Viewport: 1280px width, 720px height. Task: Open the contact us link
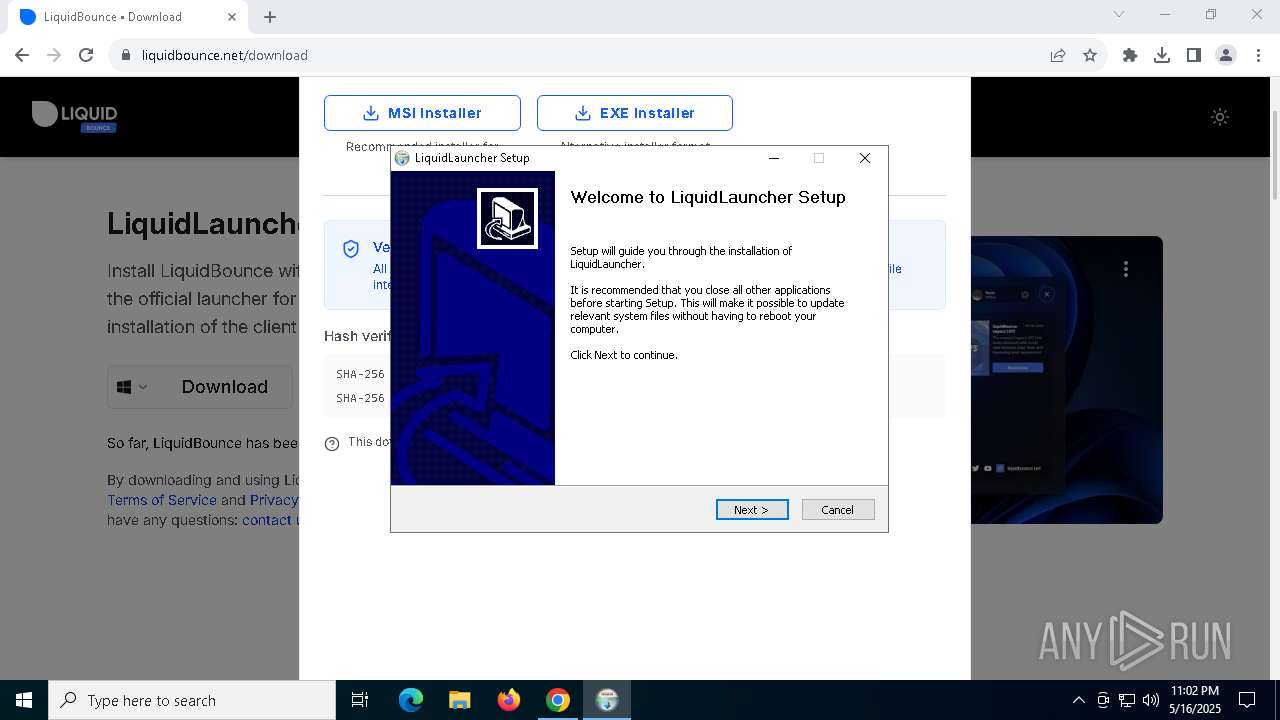click(x=270, y=520)
